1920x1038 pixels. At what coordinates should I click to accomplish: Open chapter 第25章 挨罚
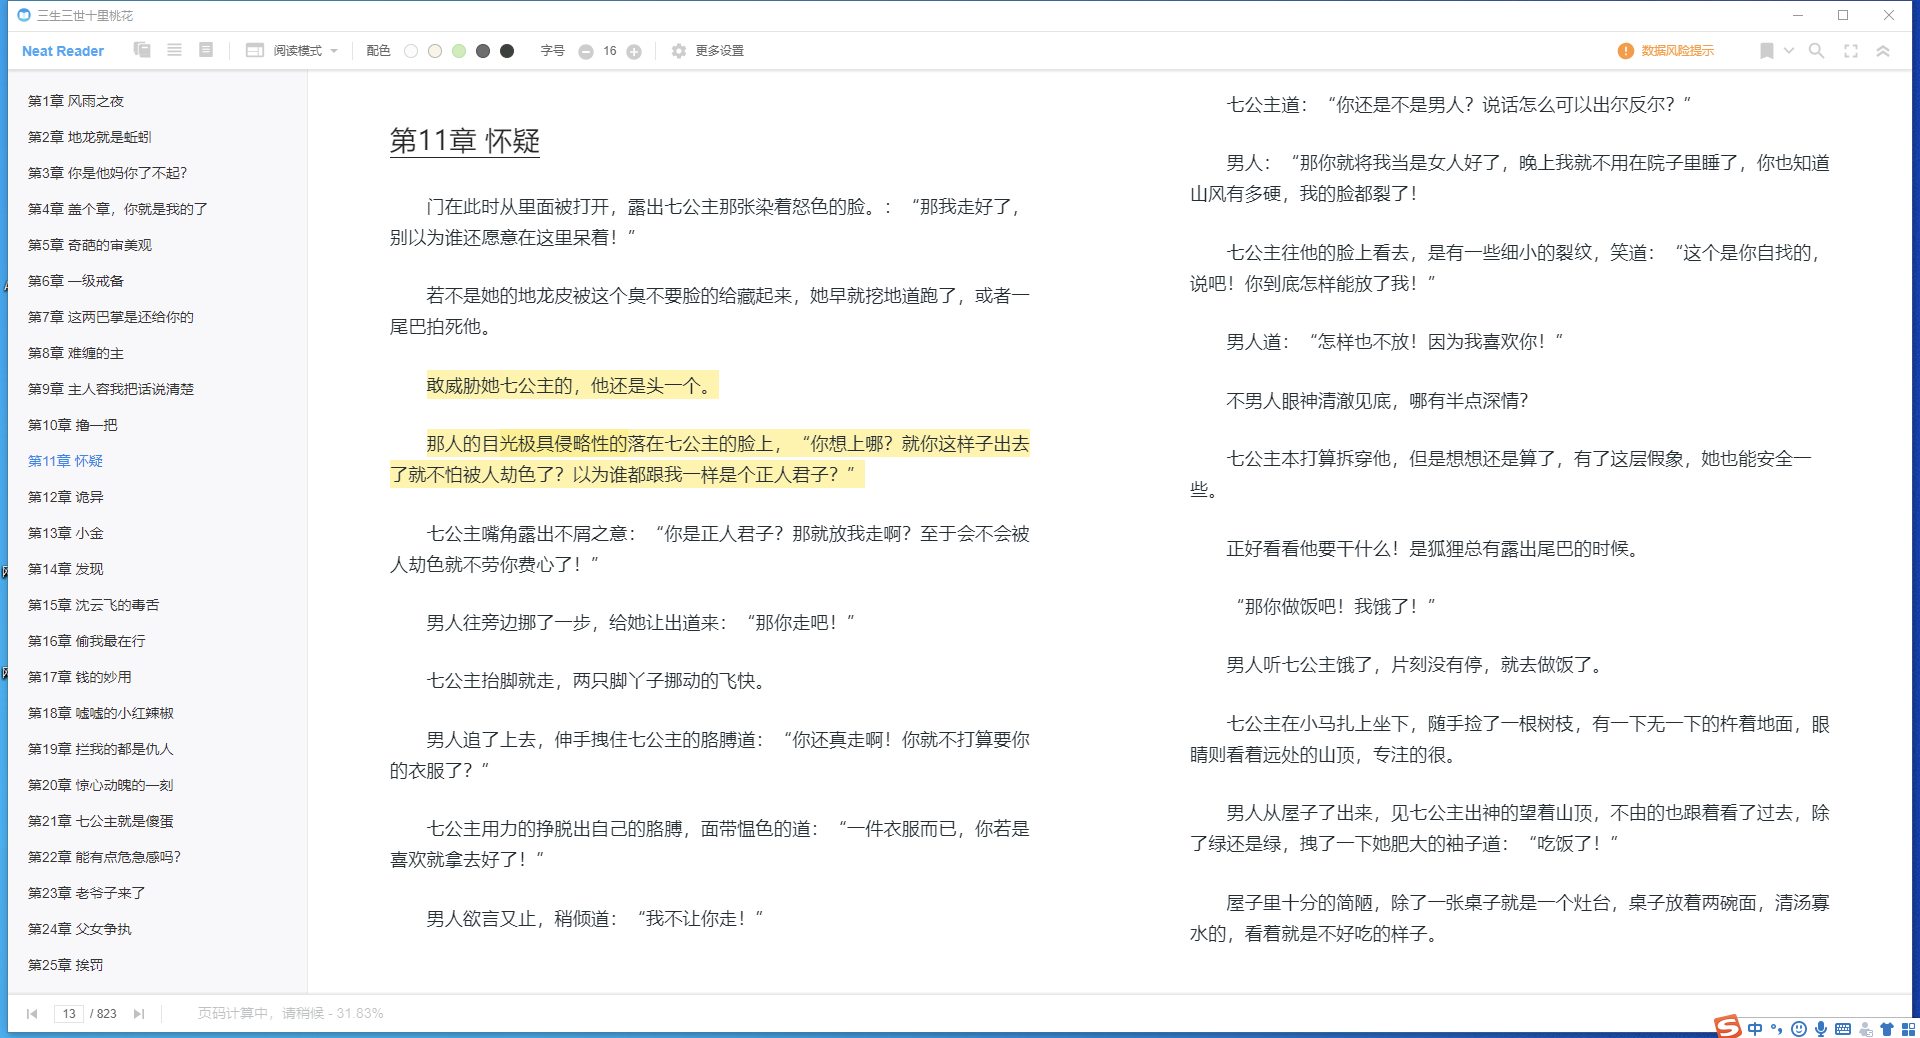(x=66, y=965)
